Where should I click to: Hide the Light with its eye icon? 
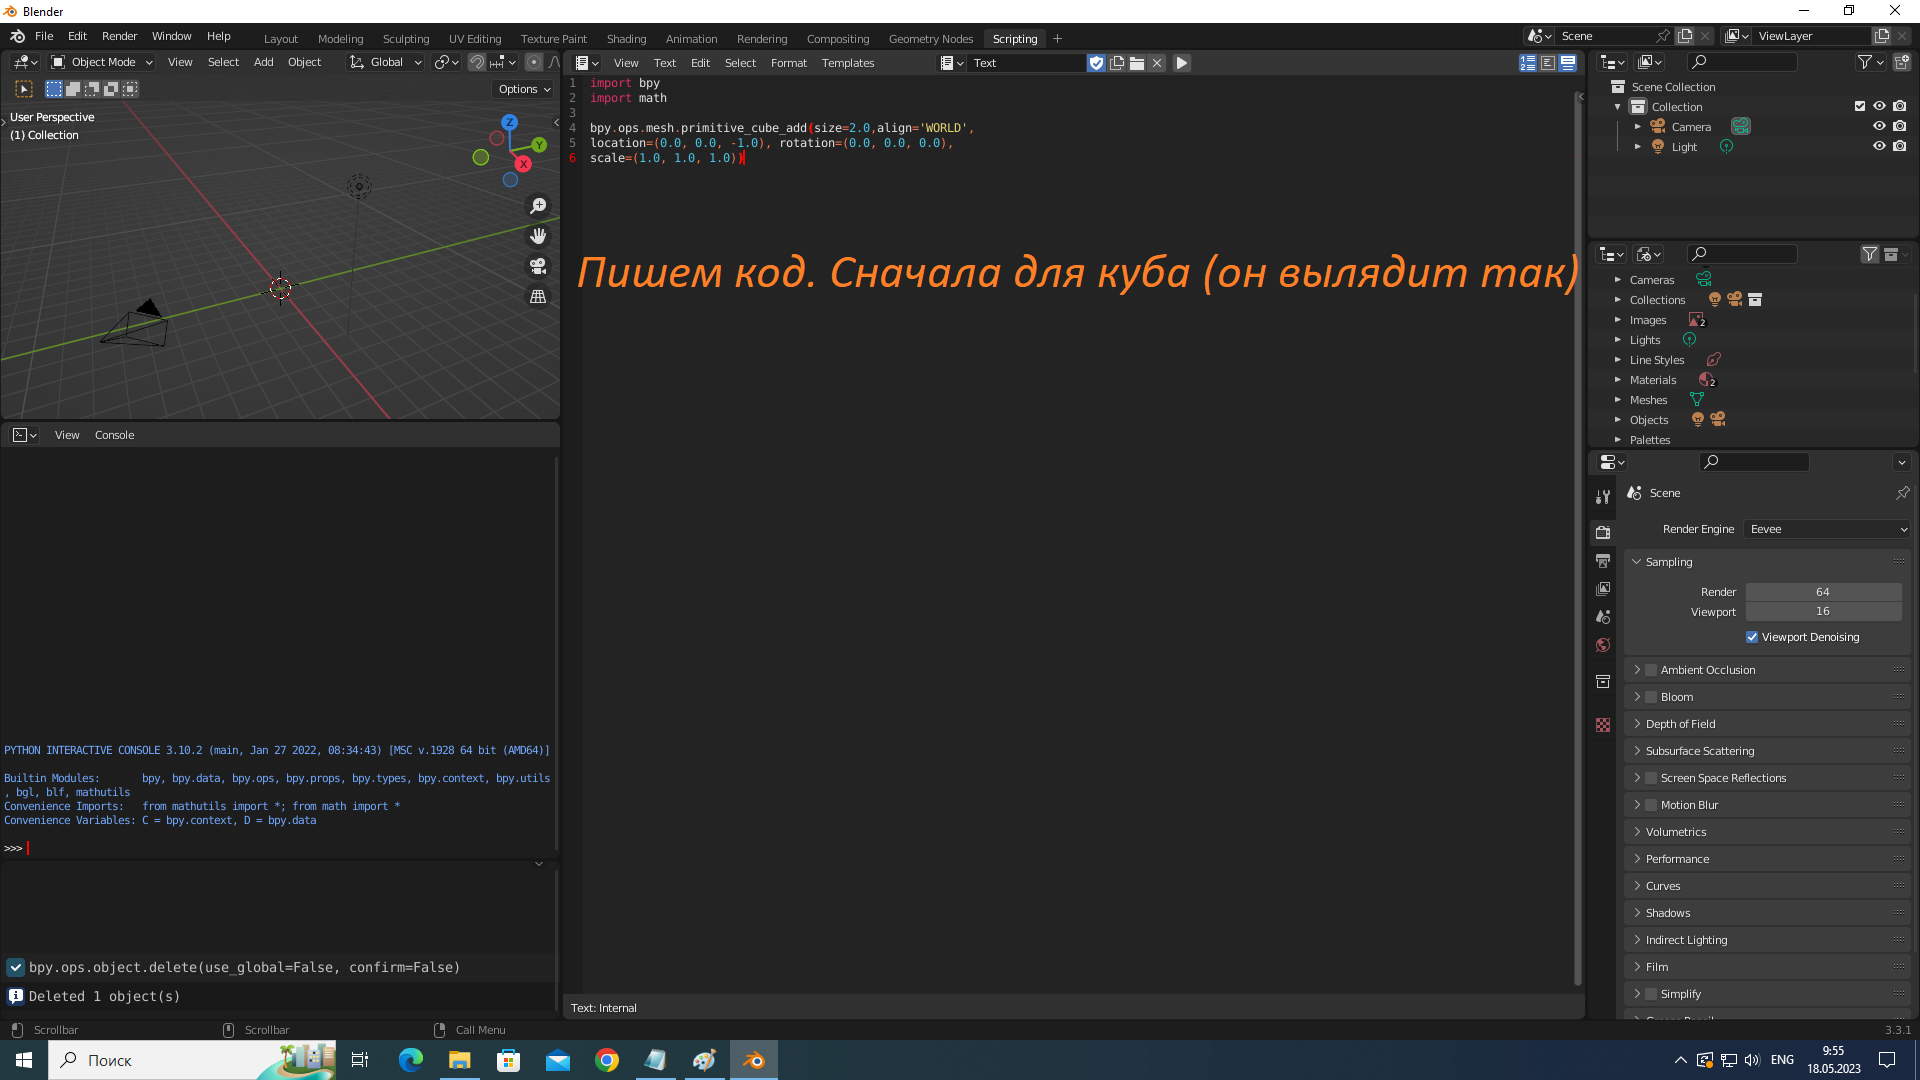1879,147
